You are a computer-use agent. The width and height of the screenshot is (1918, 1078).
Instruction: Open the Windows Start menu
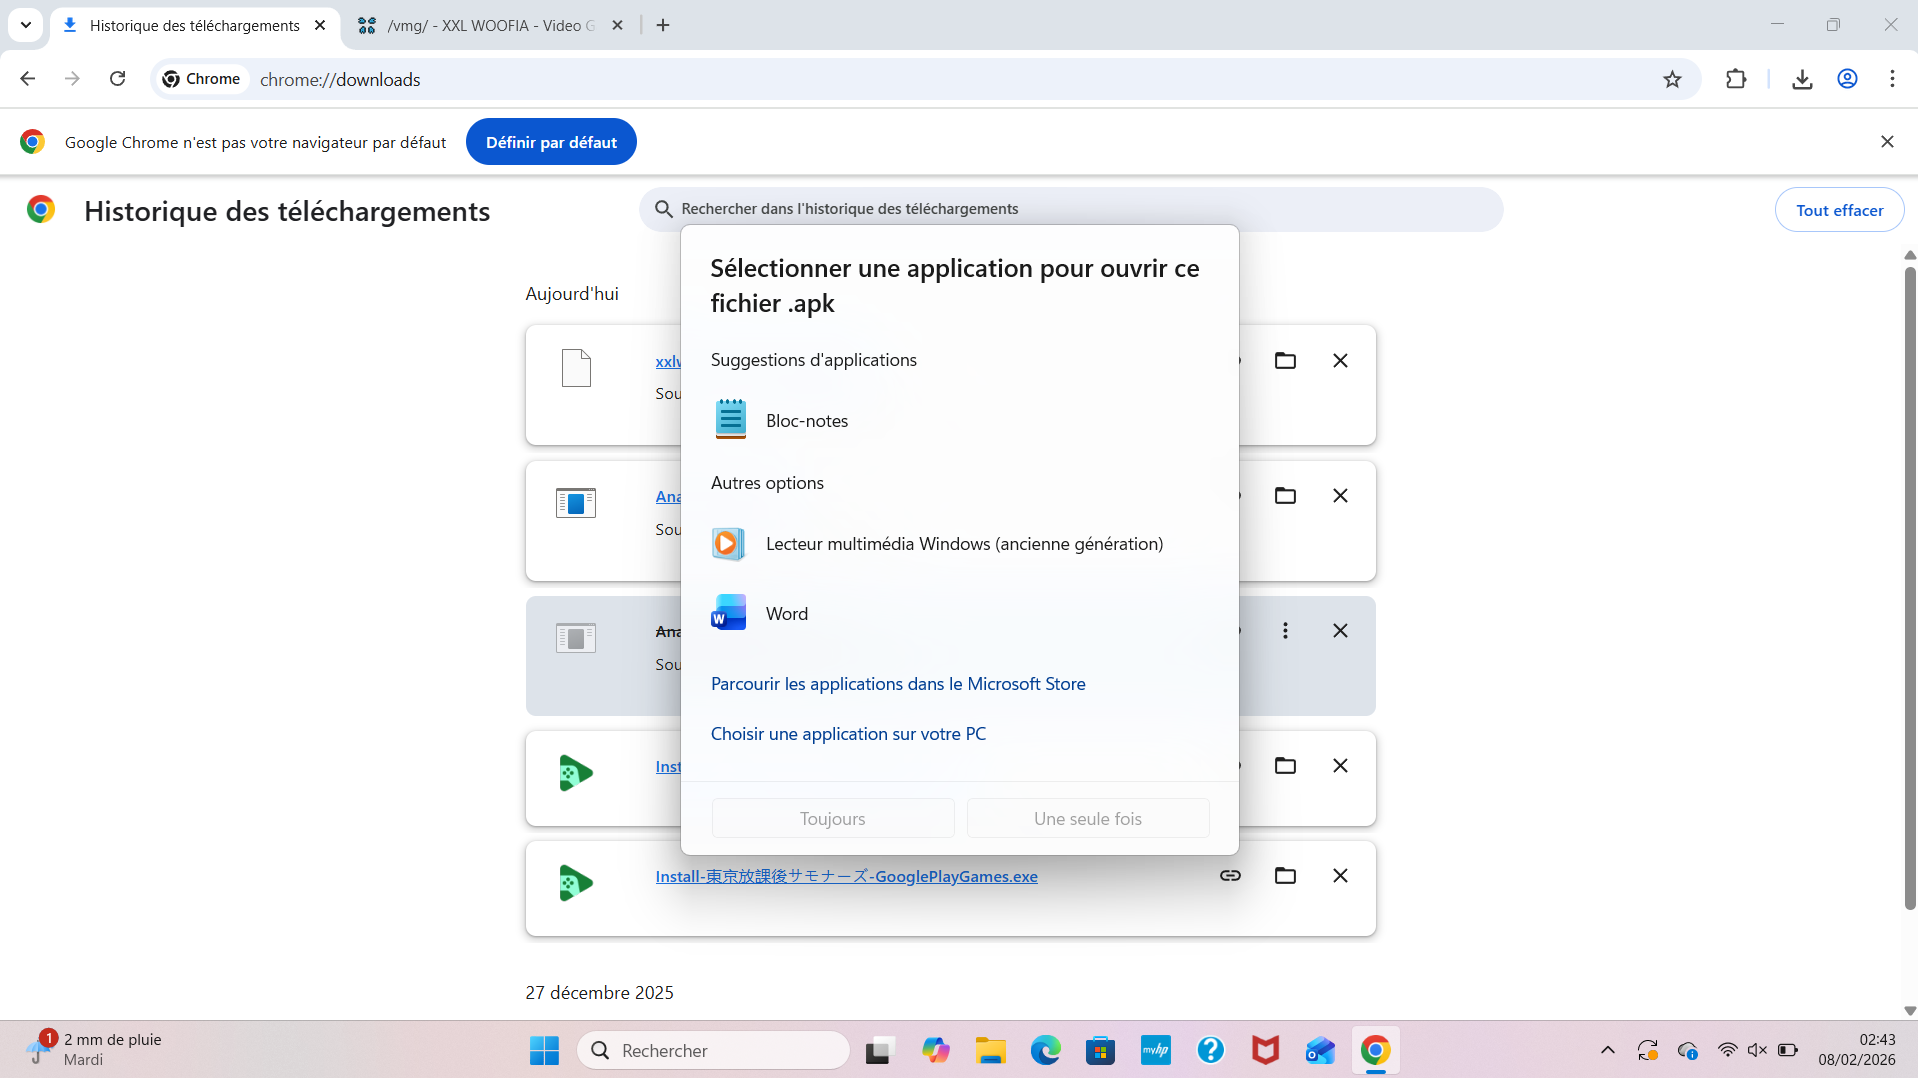pos(544,1050)
